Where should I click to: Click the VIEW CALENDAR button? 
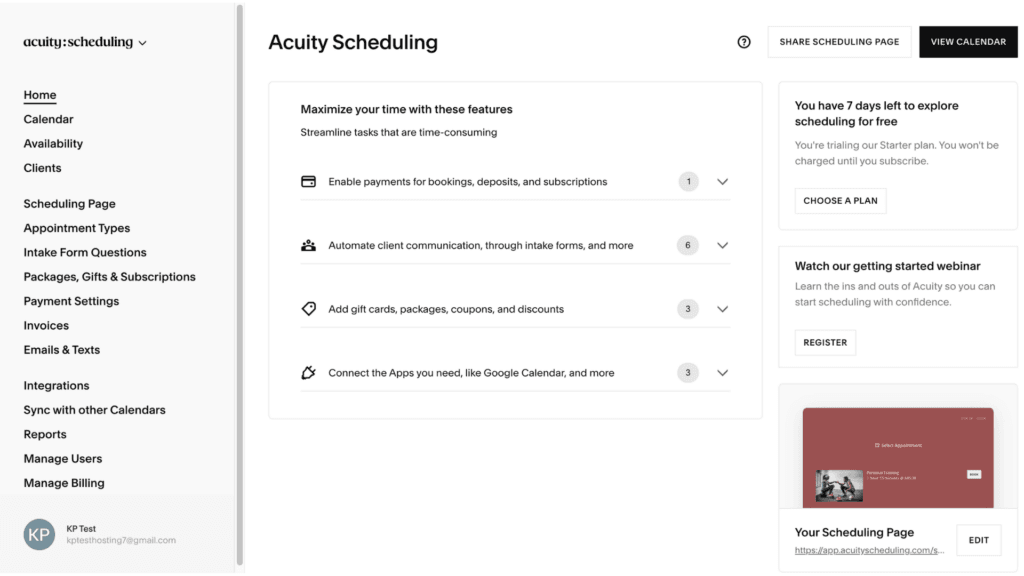[x=967, y=41]
